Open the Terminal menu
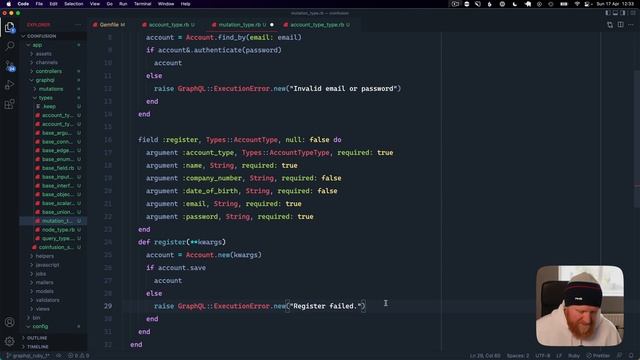Viewport: 640px width, 360px height. coord(142,4)
